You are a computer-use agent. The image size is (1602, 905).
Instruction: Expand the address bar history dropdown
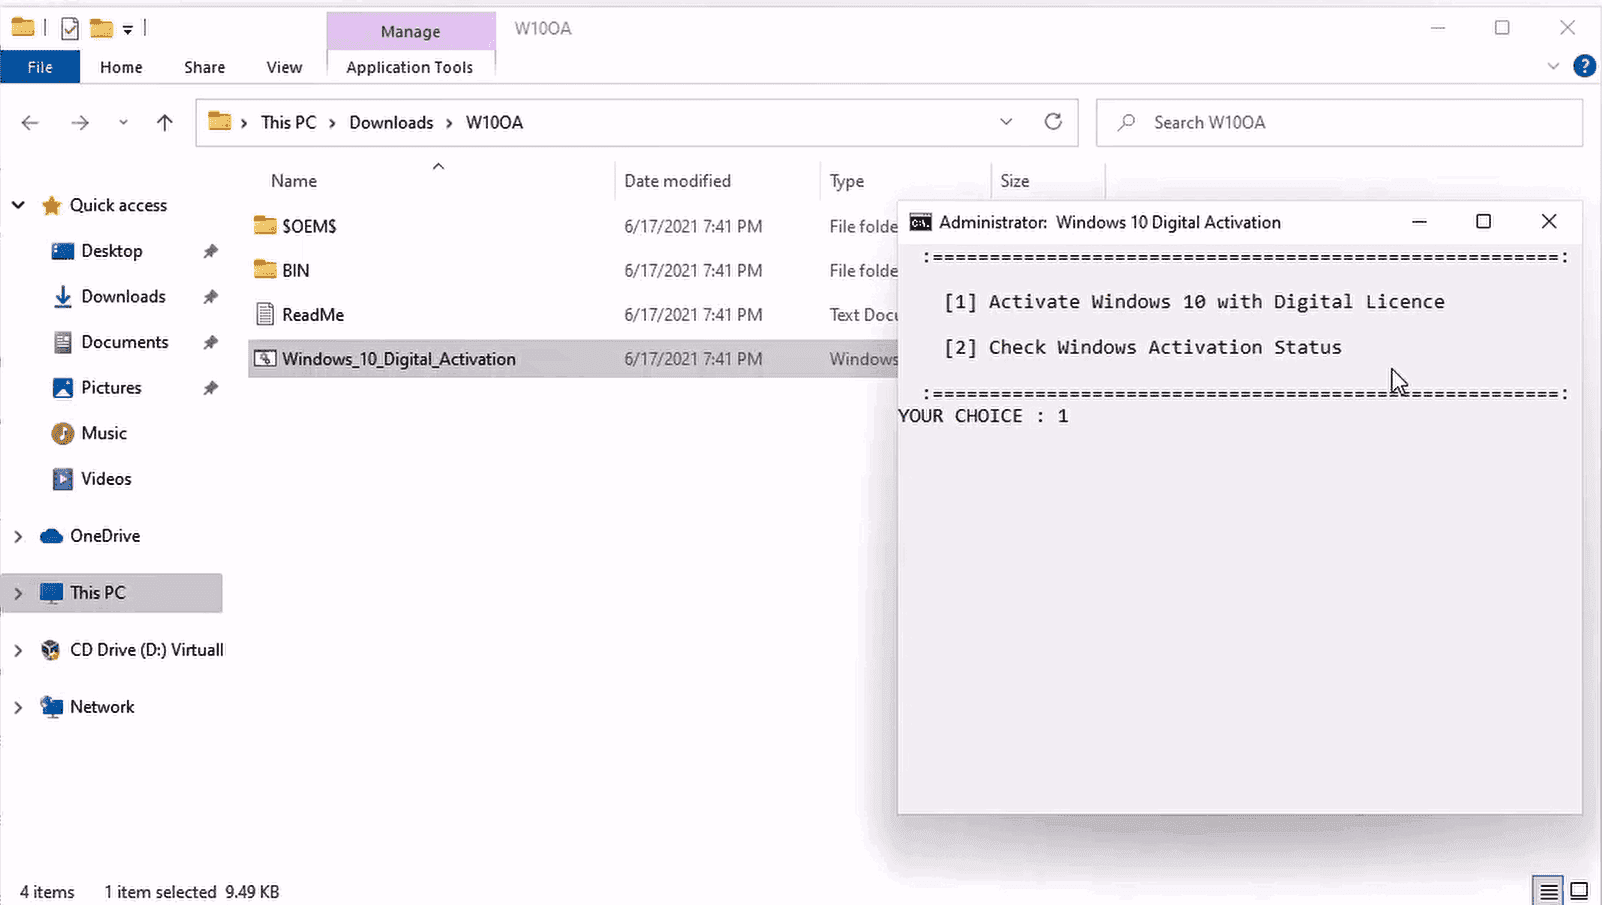[x=1006, y=122]
